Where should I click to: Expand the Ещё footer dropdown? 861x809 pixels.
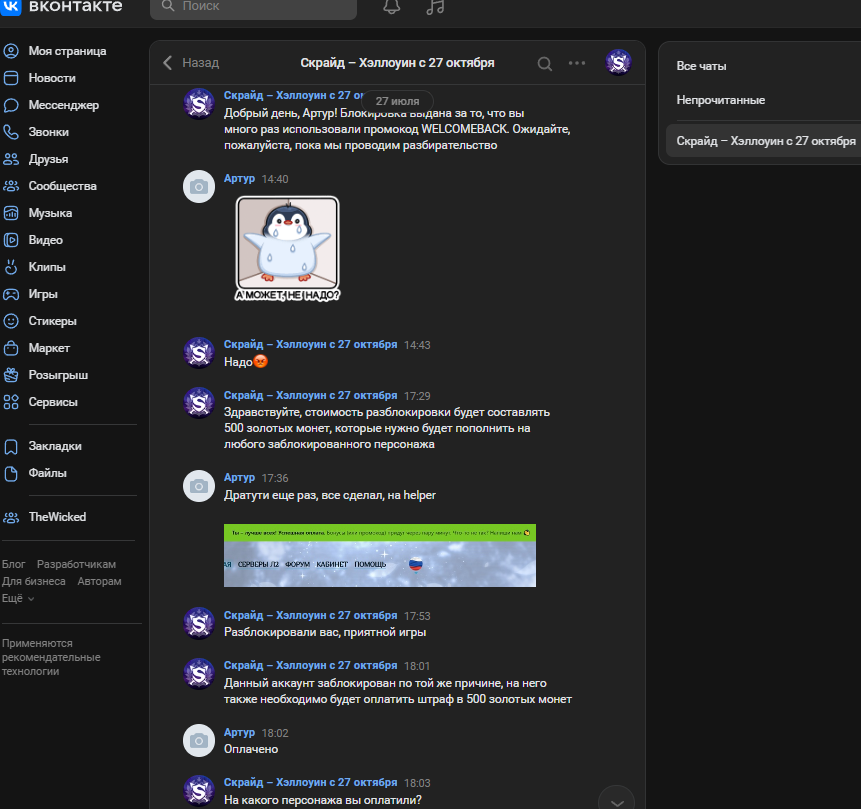pyautogui.click(x=18, y=598)
